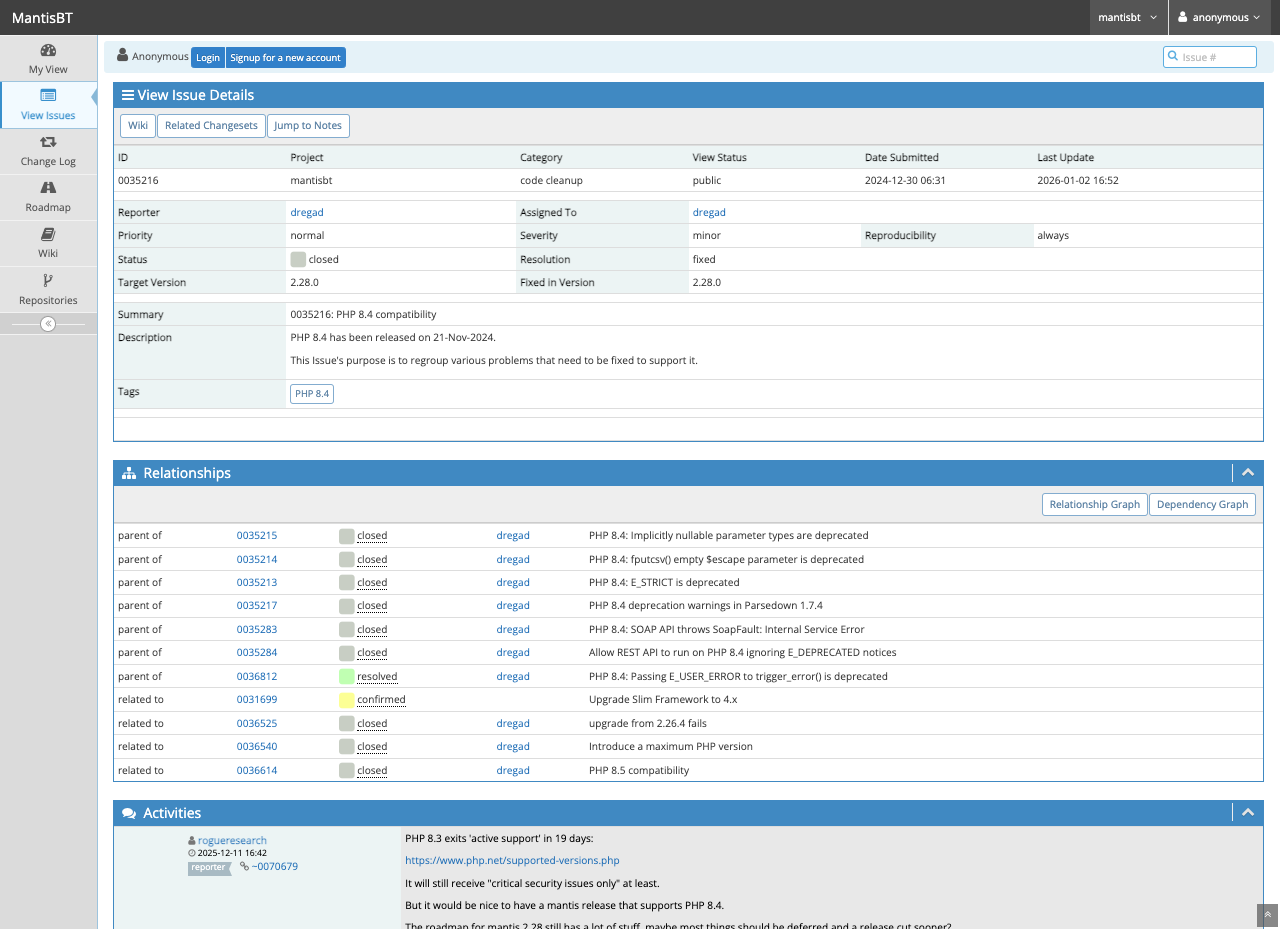
Task: Click the Activities comments header icon
Action: 129,814
